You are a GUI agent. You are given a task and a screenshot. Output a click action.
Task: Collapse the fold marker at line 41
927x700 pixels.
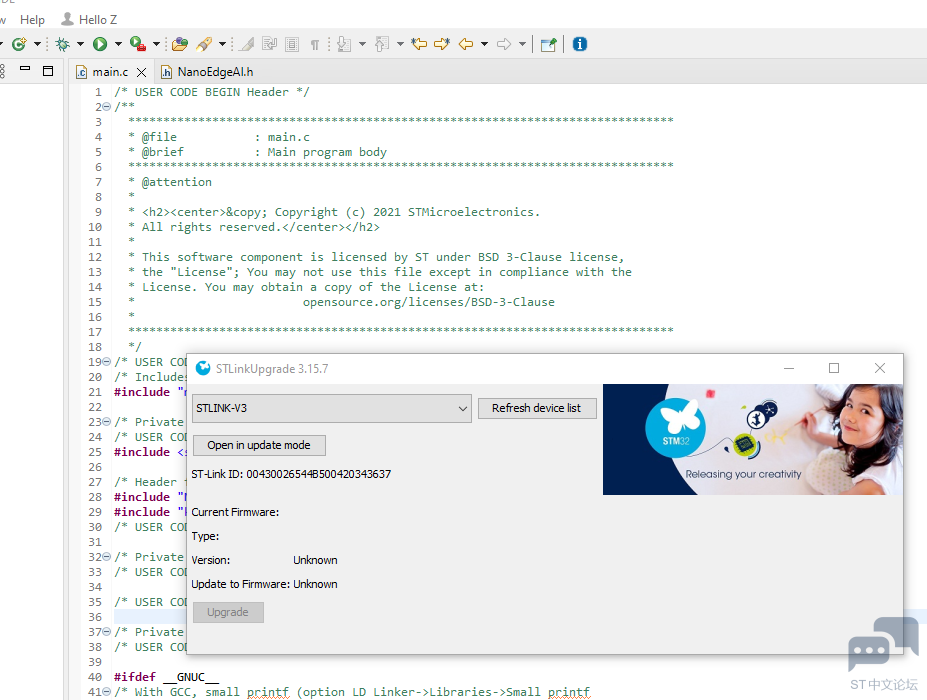click(106, 692)
